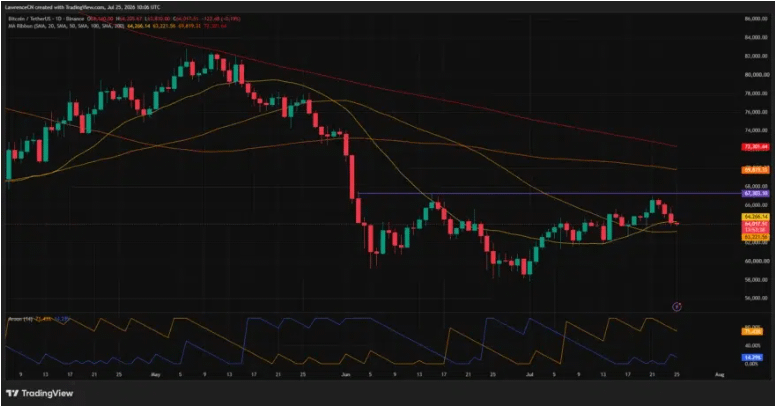Click the purple event marker icon near the date axis

(x=677, y=307)
